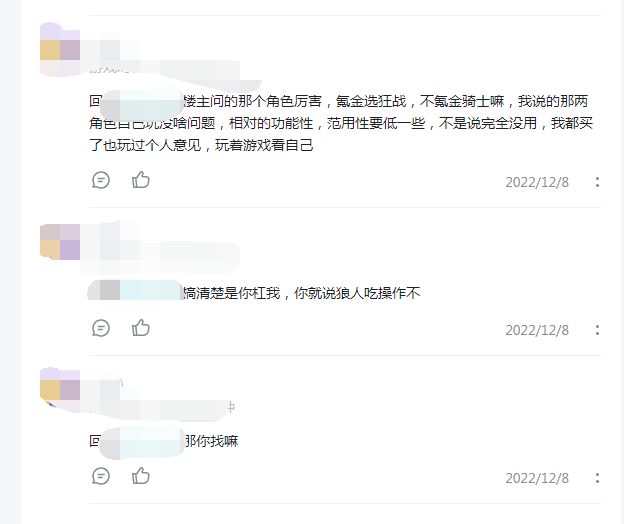
Task: Open avatar of the 氪金选狂战 commenter
Action: coord(60,49)
